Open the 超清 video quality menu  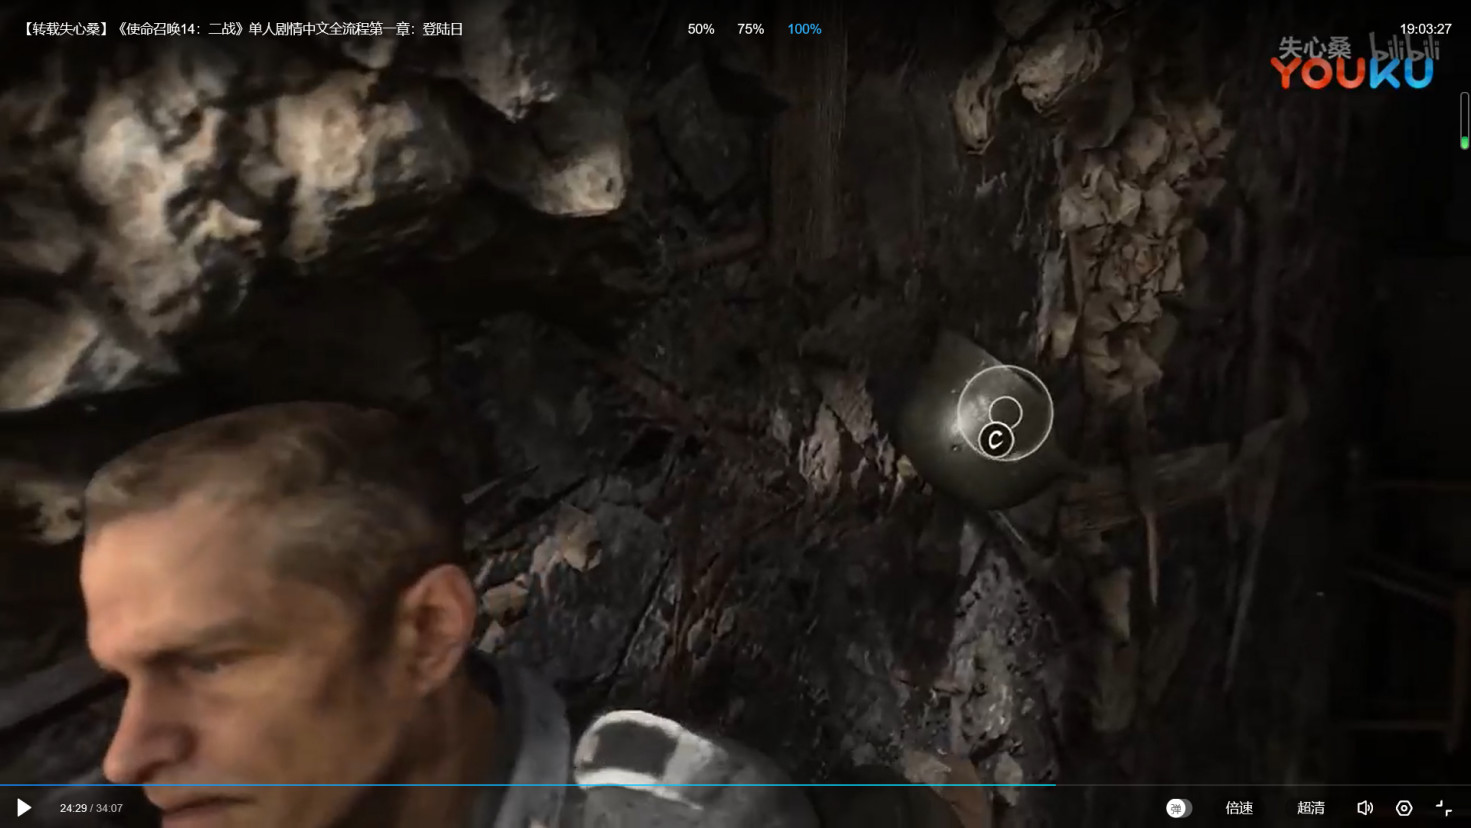click(1311, 808)
